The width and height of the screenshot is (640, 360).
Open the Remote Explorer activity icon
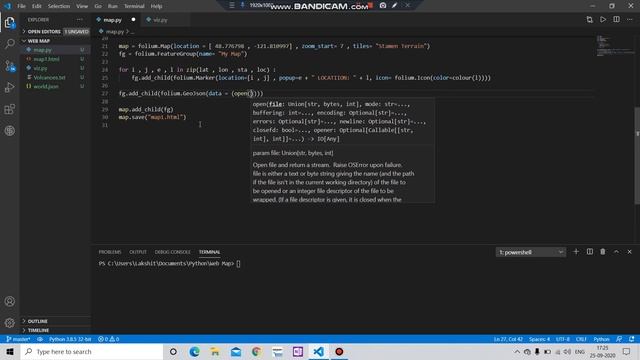[x=10, y=131]
